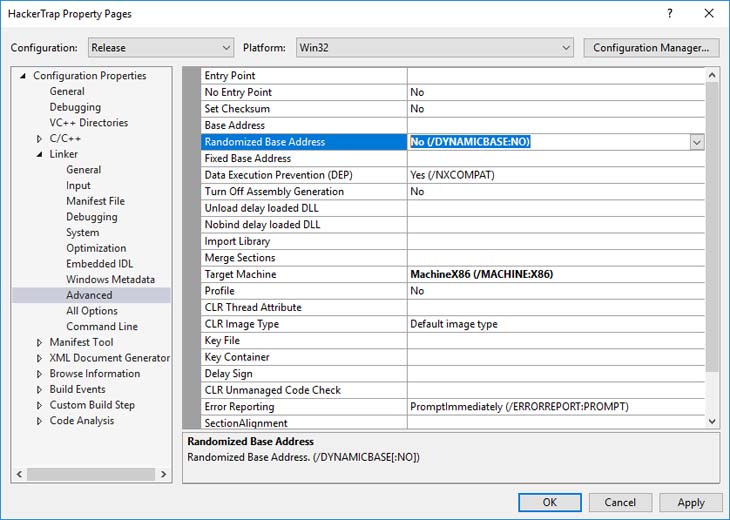Open the Configuration dropdown showing Release
The height and width of the screenshot is (520, 730).
[x=161, y=47]
